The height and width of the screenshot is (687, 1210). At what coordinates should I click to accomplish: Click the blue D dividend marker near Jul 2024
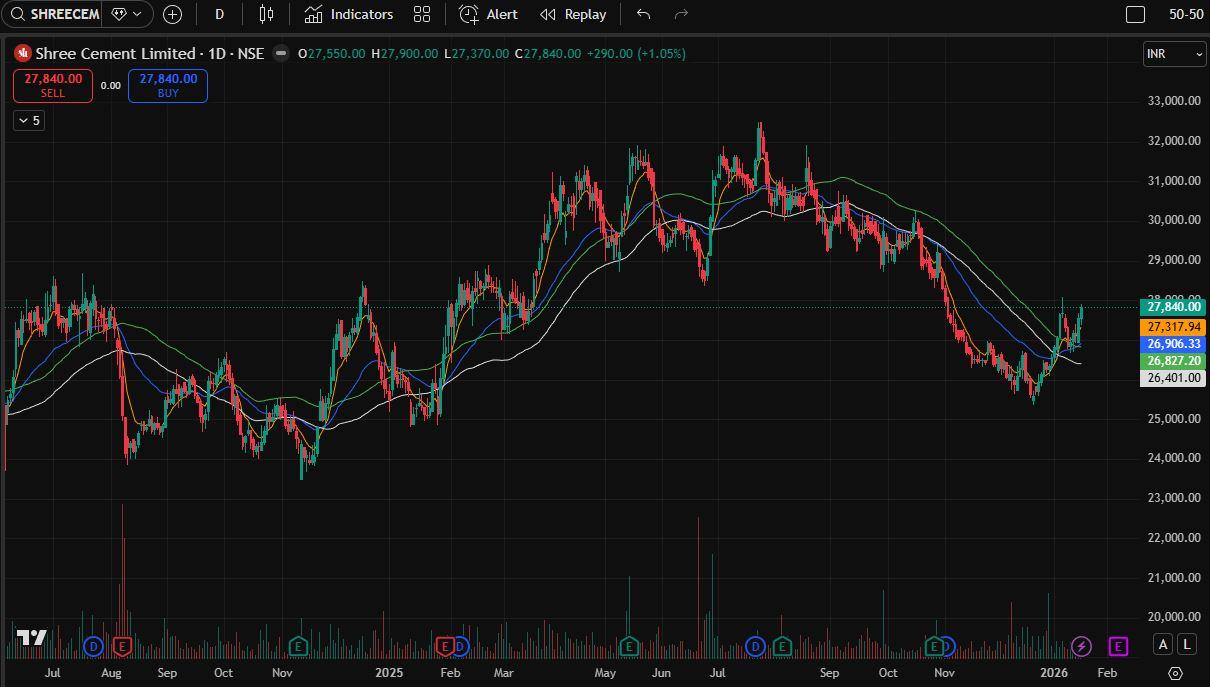(94, 646)
